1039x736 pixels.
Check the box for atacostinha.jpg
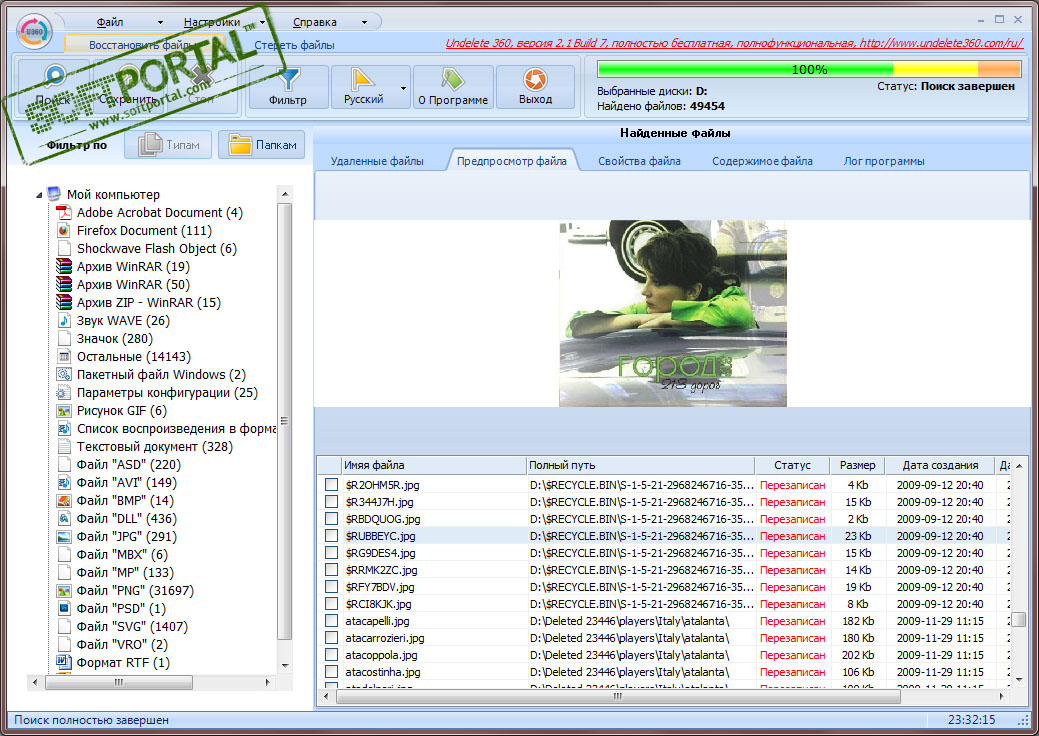pos(331,672)
